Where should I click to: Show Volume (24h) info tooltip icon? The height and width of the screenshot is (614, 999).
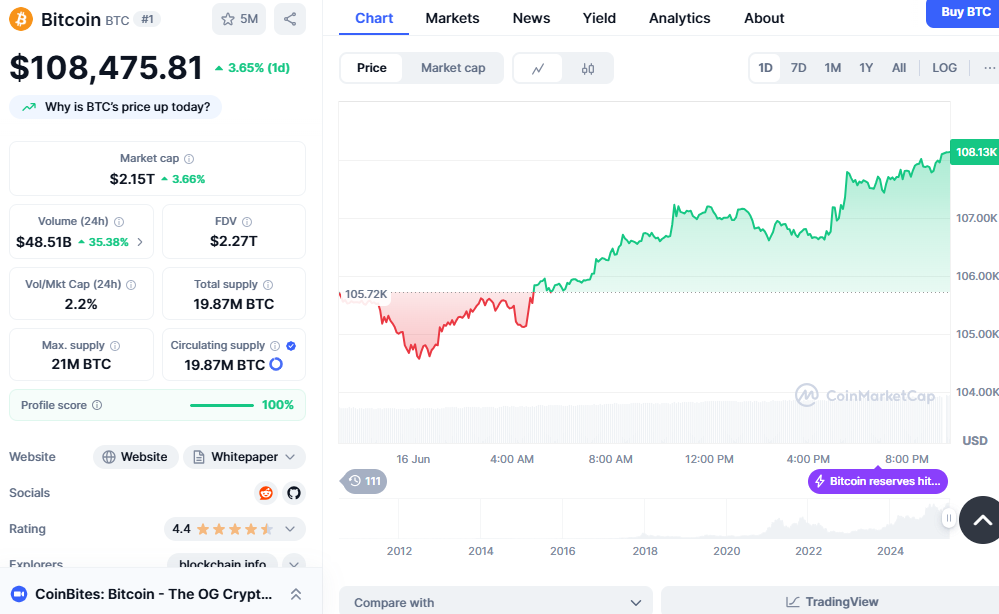point(119,222)
